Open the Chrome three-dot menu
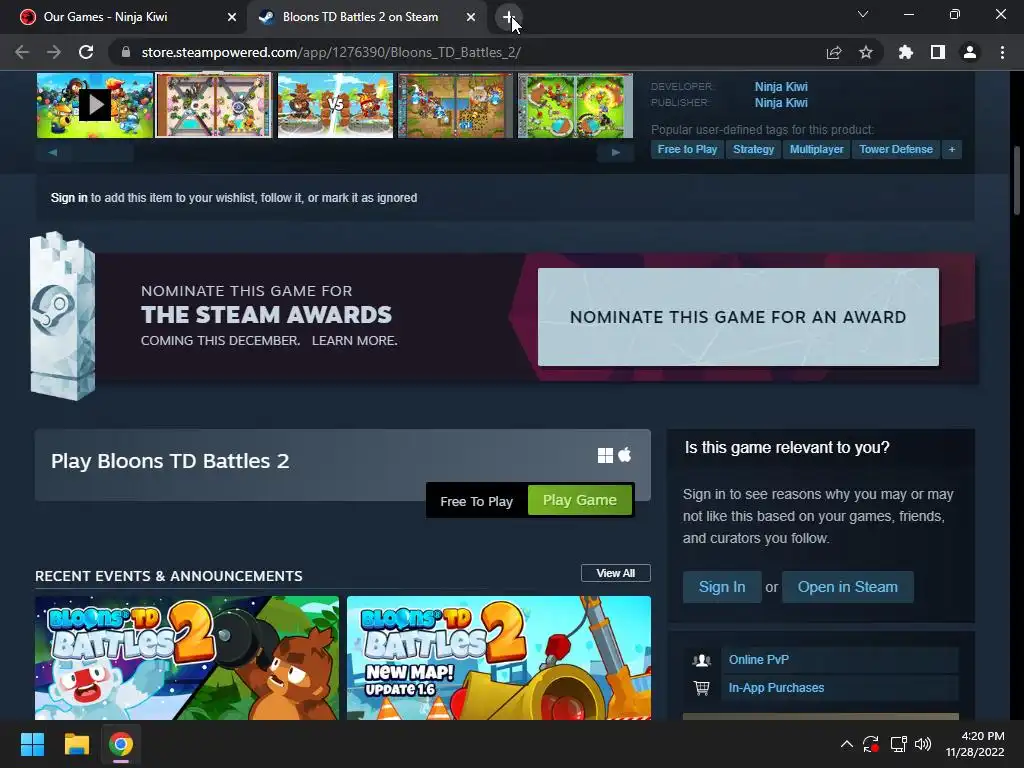This screenshot has width=1024, height=768. click(1002, 52)
